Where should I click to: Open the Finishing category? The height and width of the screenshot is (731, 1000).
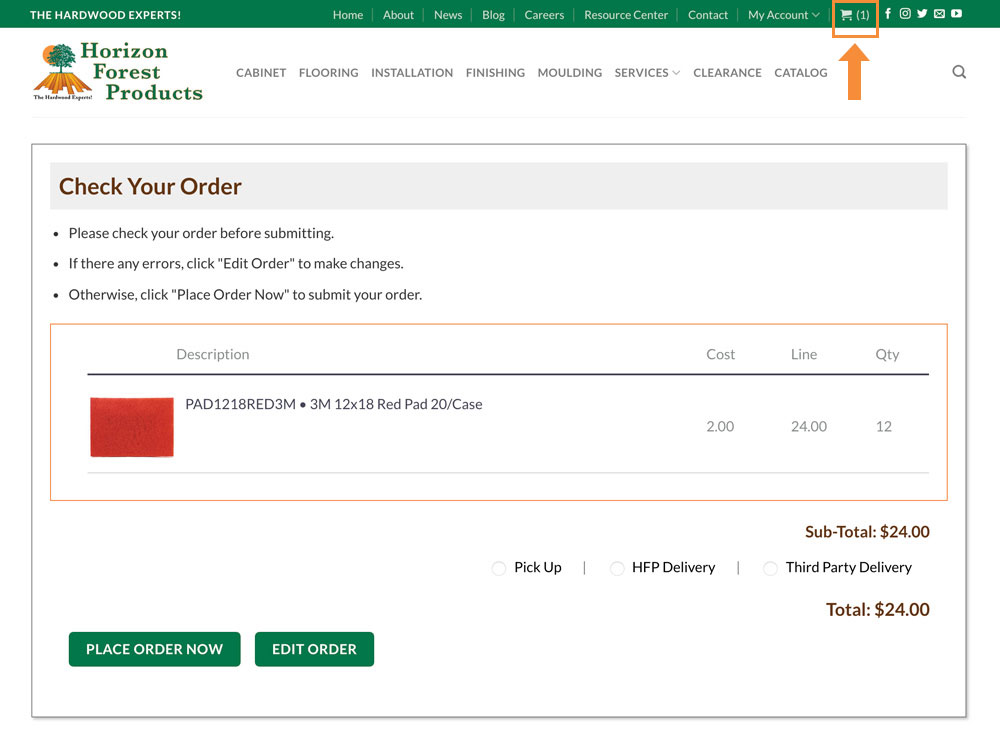coord(495,73)
